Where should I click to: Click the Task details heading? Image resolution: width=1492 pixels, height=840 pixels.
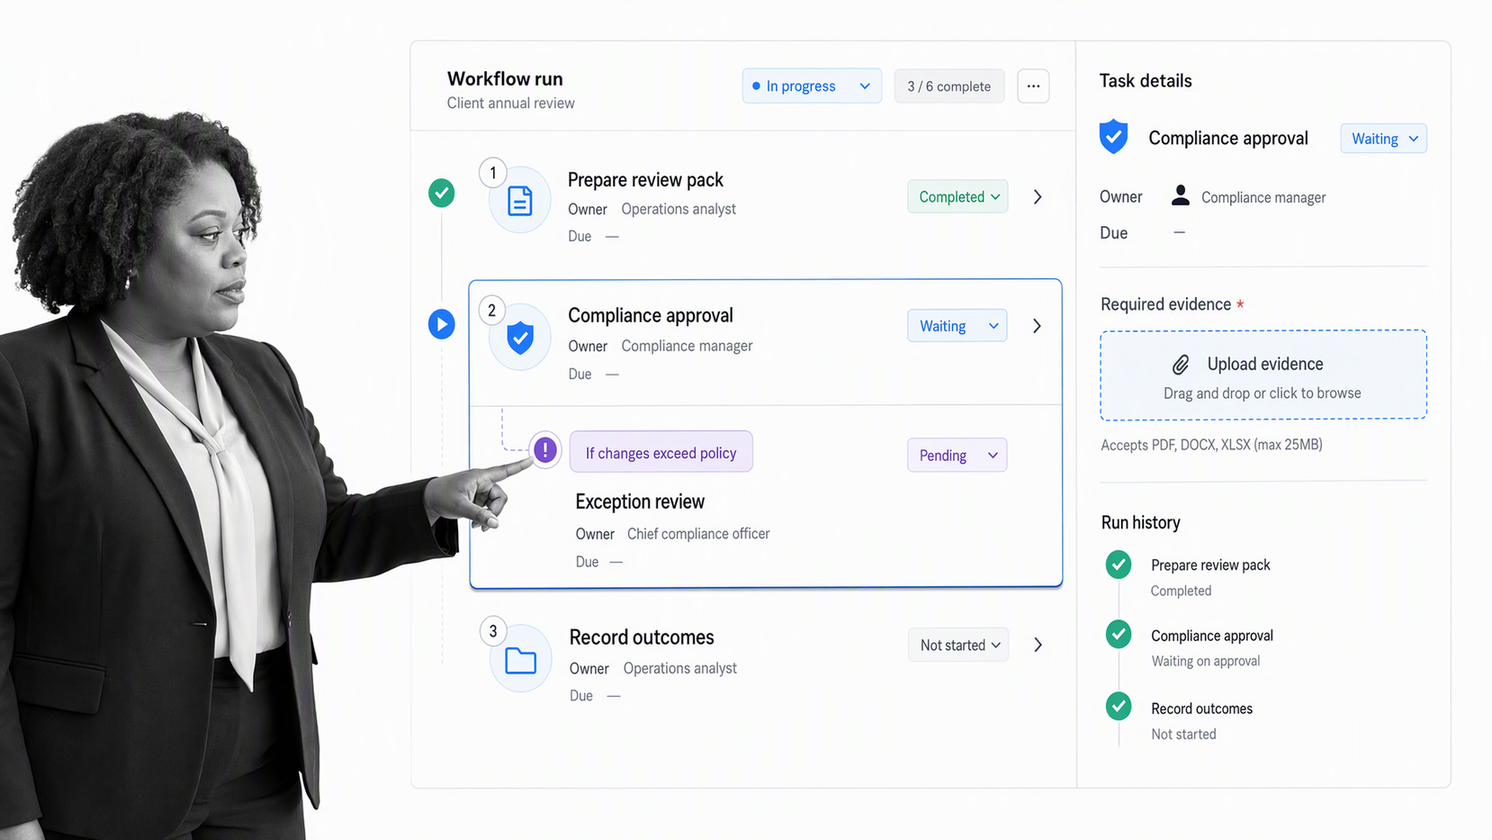(x=1145, y=81)
